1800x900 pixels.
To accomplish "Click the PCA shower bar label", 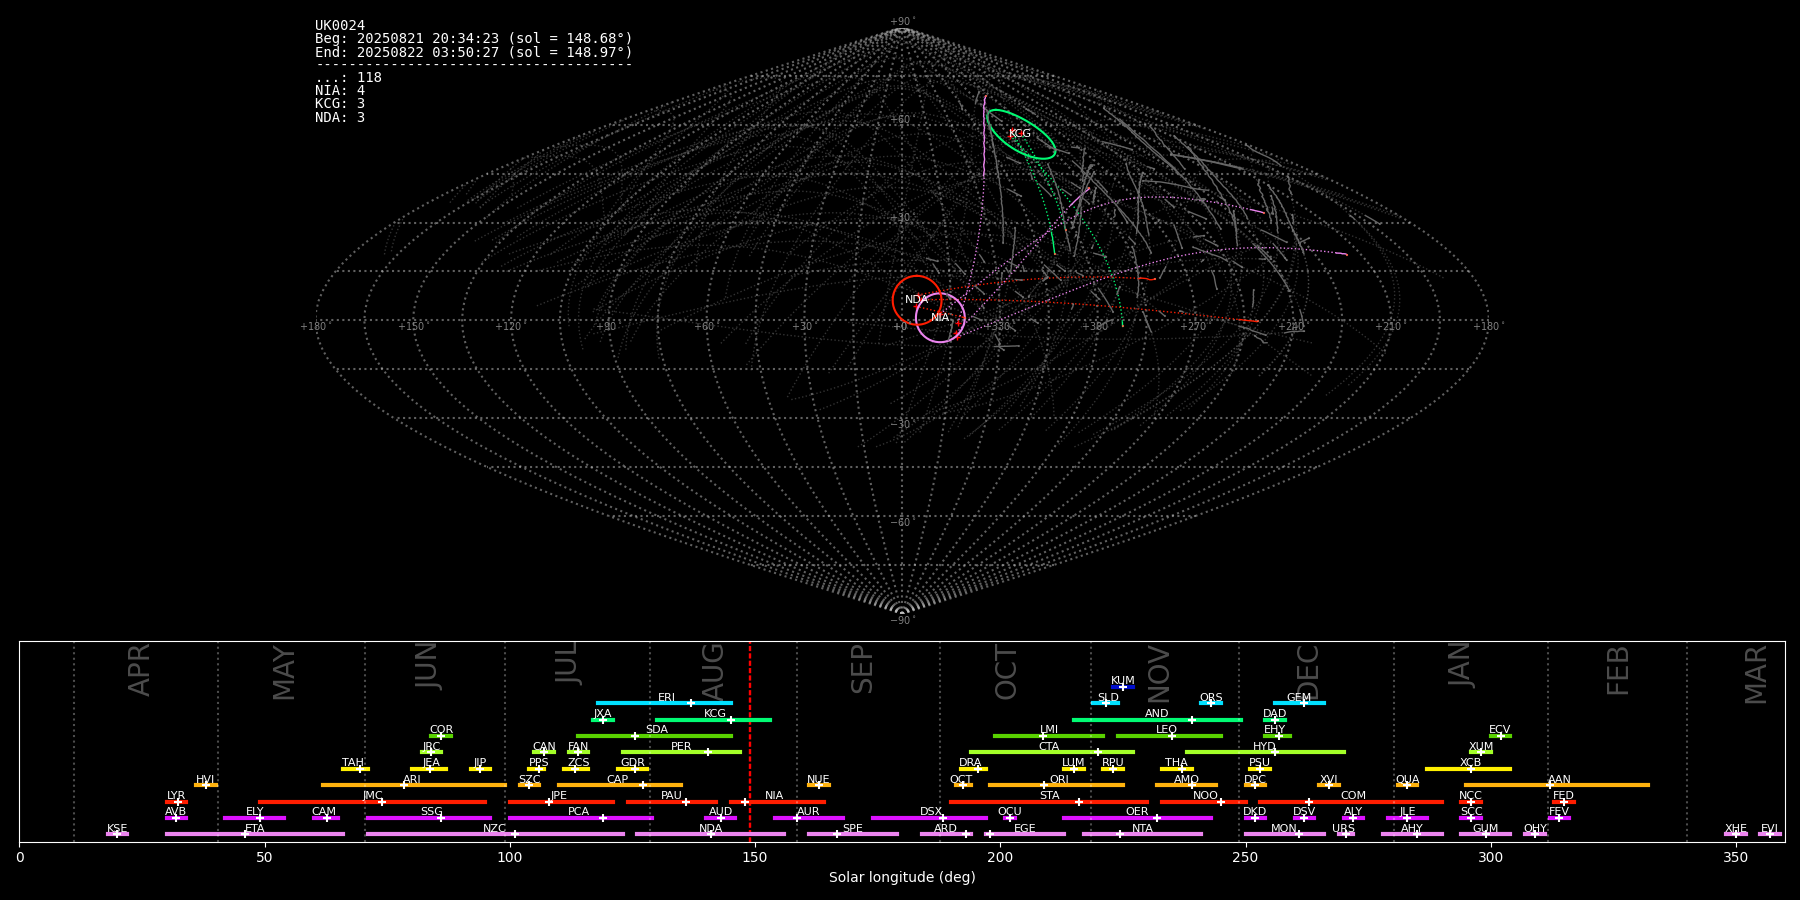I will click(x=578, y=812).
